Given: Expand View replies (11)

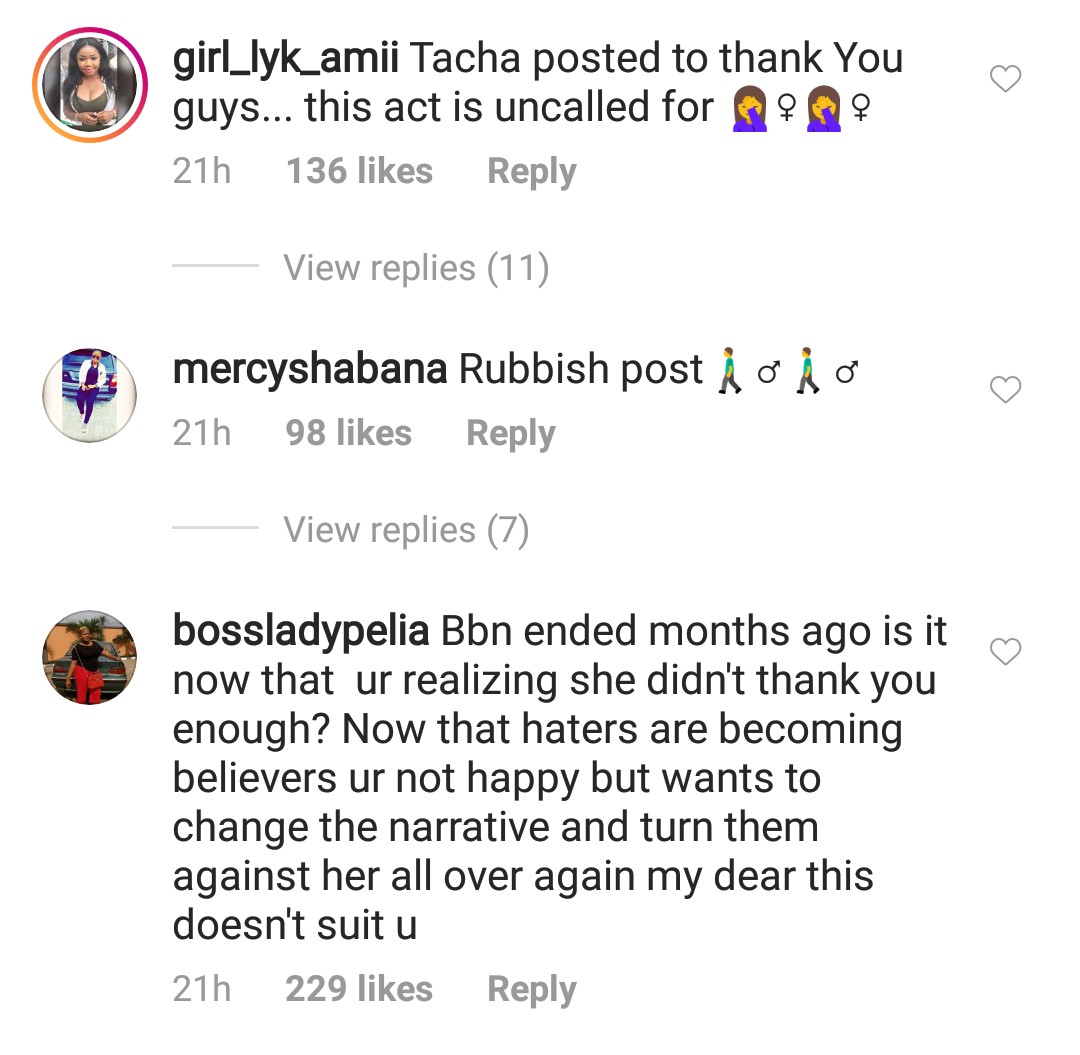Looking at the screenshot, I should pos(416,268).
